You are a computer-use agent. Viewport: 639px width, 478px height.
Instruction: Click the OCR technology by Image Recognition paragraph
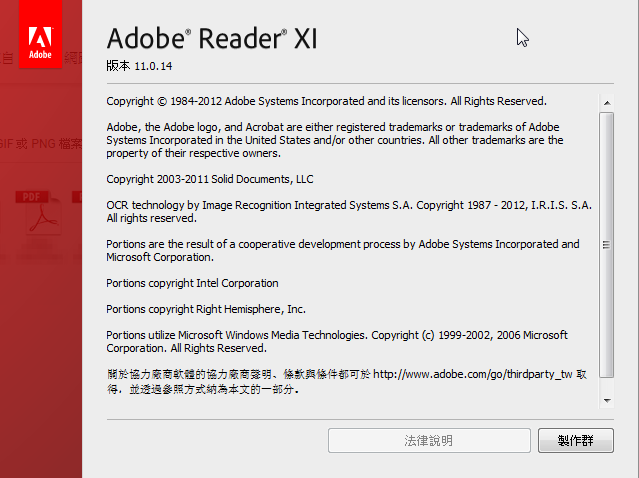(349, 211)
